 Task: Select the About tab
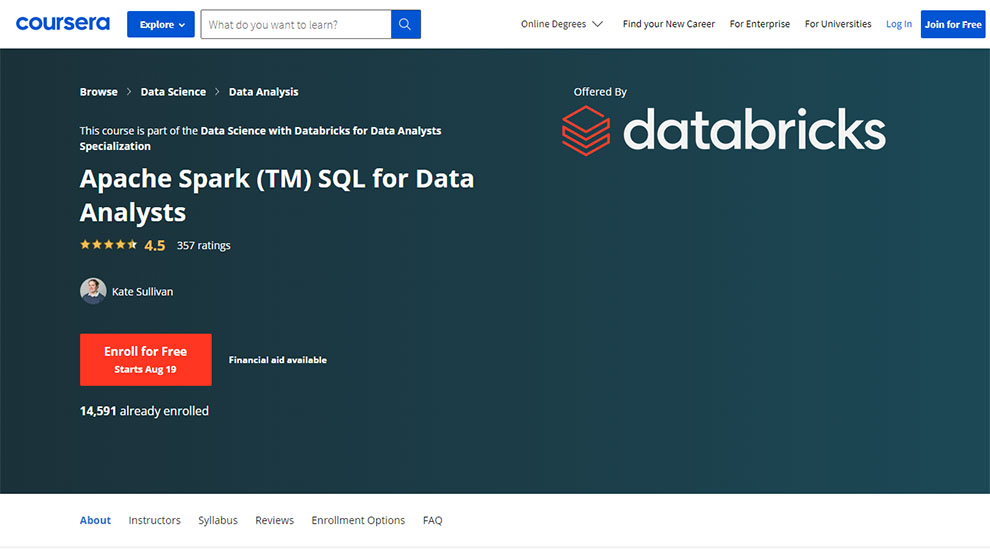click(x=95, y=520)
